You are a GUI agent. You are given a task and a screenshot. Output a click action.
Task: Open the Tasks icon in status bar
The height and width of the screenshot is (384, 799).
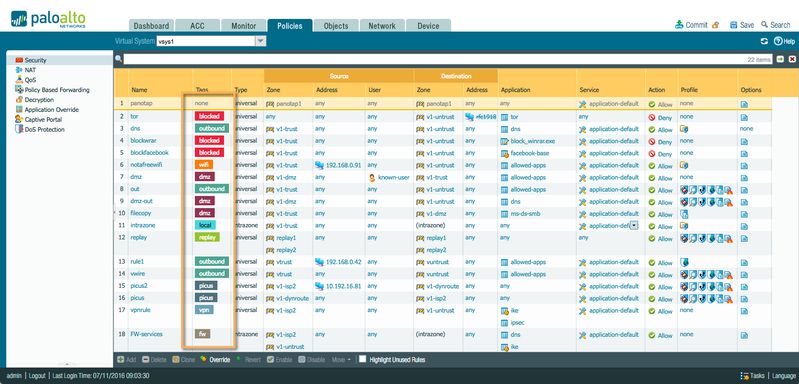point(744,376)
